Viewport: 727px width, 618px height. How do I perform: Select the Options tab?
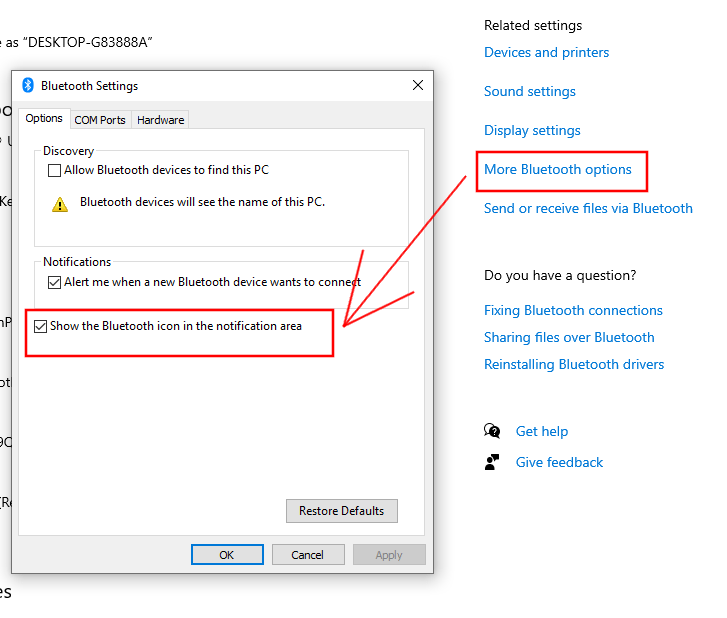(44, 118)
